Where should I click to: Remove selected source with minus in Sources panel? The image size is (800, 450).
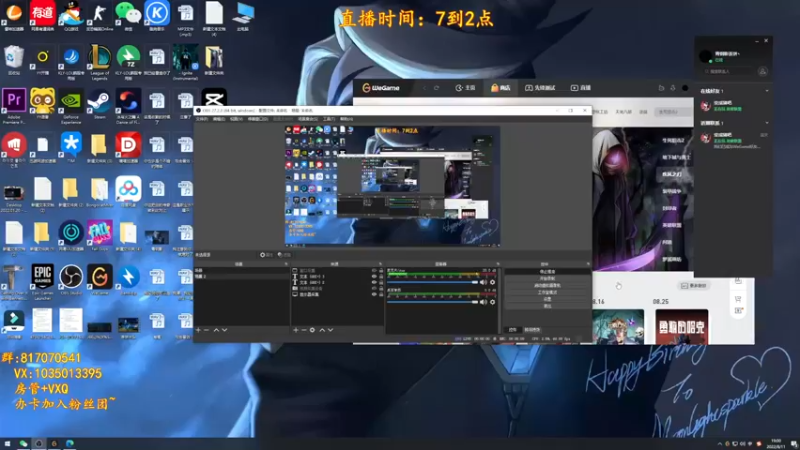click(x=304, y=330)
